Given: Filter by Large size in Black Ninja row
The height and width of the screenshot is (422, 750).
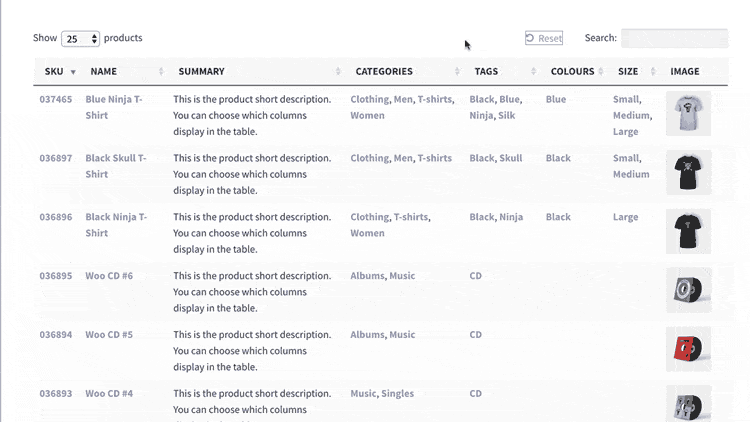Looking at the screenshot, I should 626,217.
